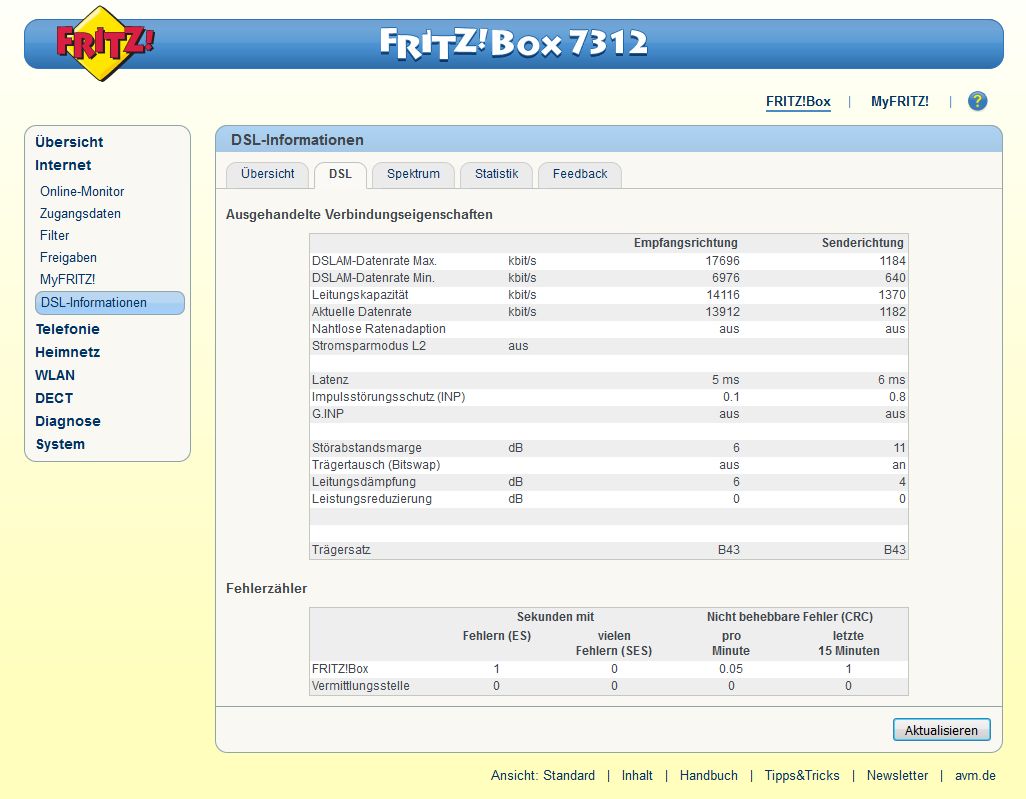Viewport: 1026px width, 799px height.
Task: Click the FRITZ! logo icon
Action: pos(105,43)
